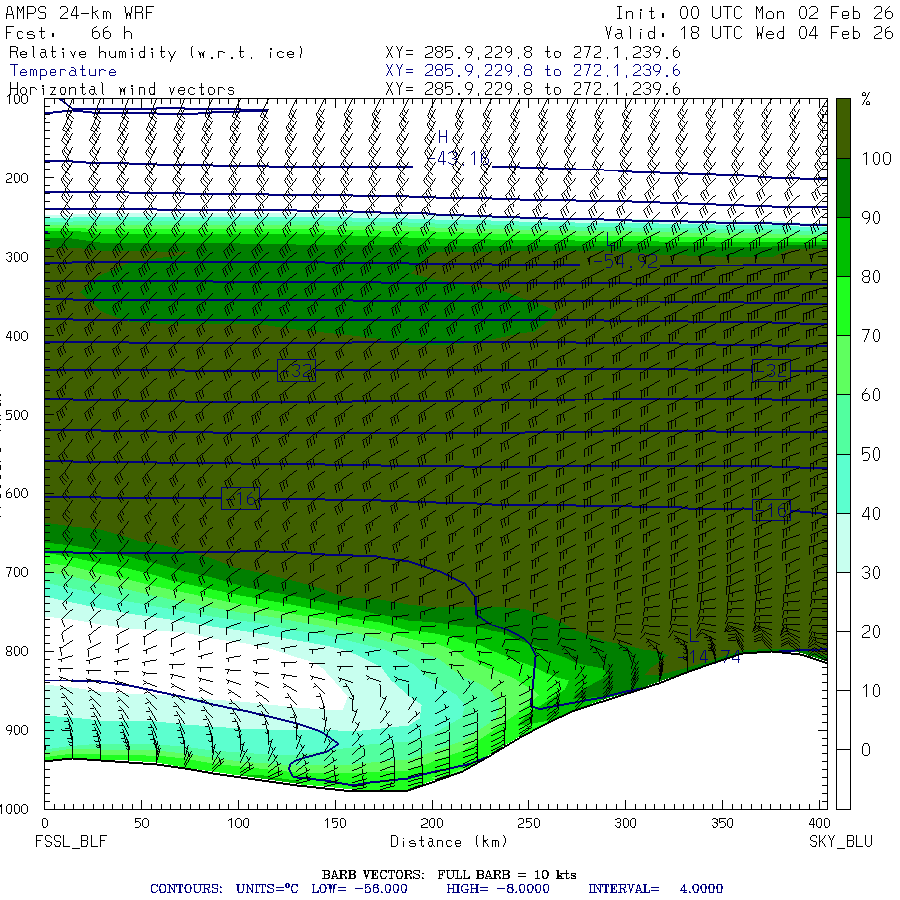The height and width of the screenshot is (900, 900).
Task: Click the 100 tick on pressure axis
Action: click(x=17, y=99)
